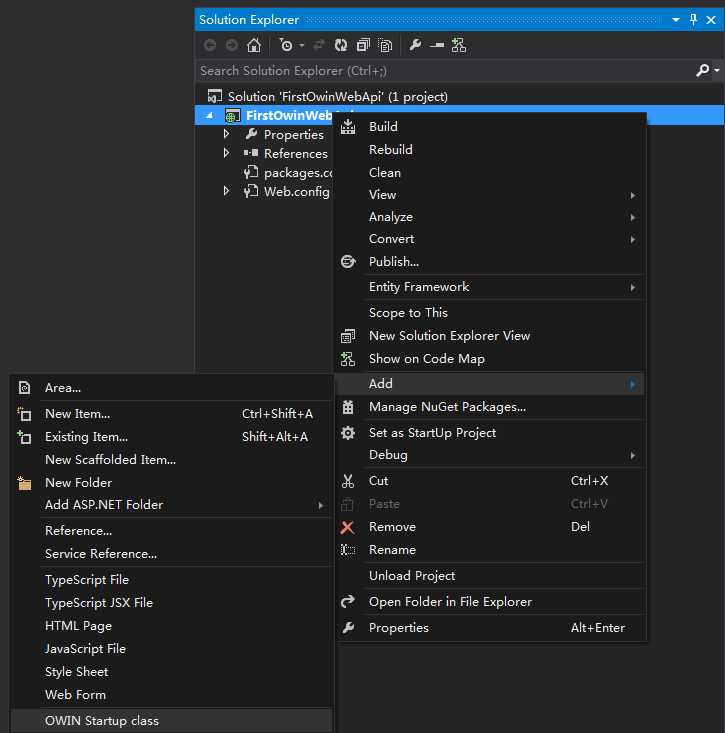725x733 pixels.
Task: Expand the Web.config tree node
Action: (x=226, y=191)
